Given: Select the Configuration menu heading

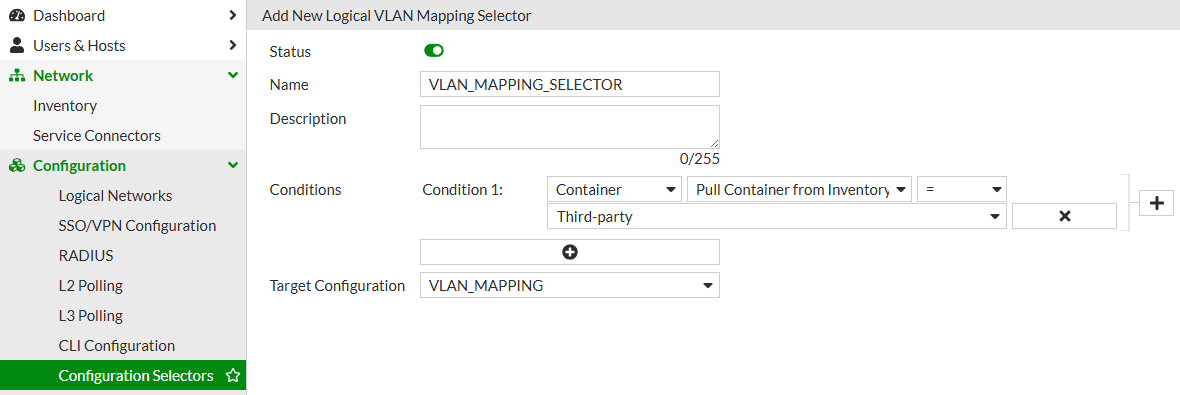Looking at the screenshot, I should 80,166.
